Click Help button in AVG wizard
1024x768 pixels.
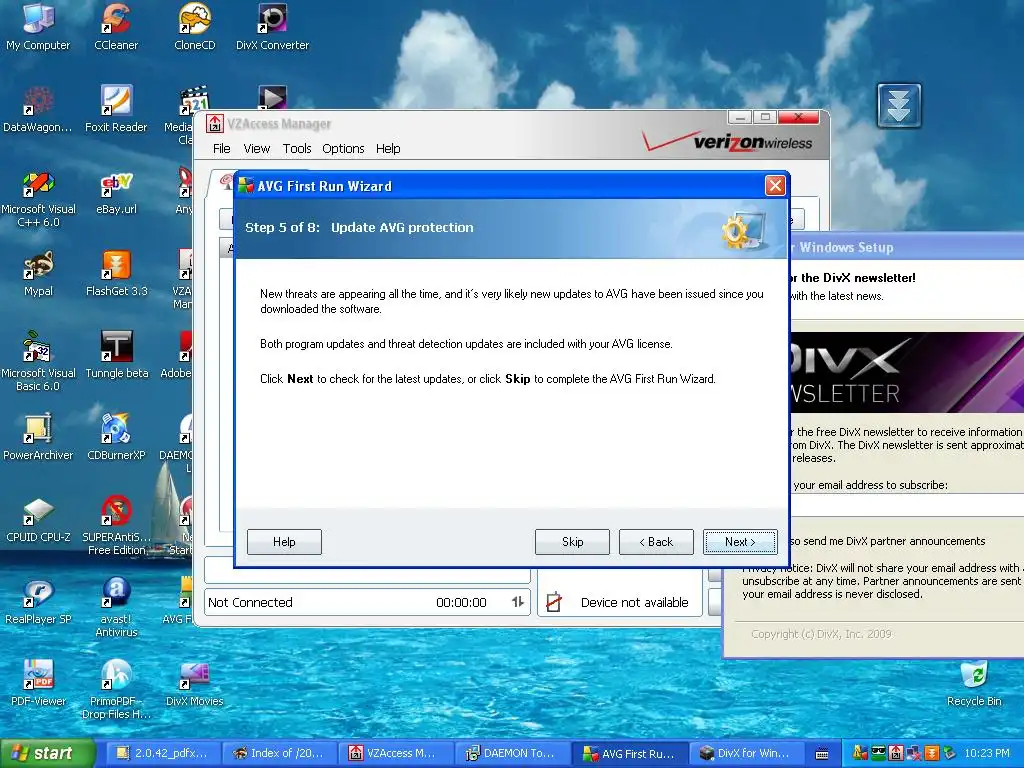pyautogui.click(x=284, y=541)
